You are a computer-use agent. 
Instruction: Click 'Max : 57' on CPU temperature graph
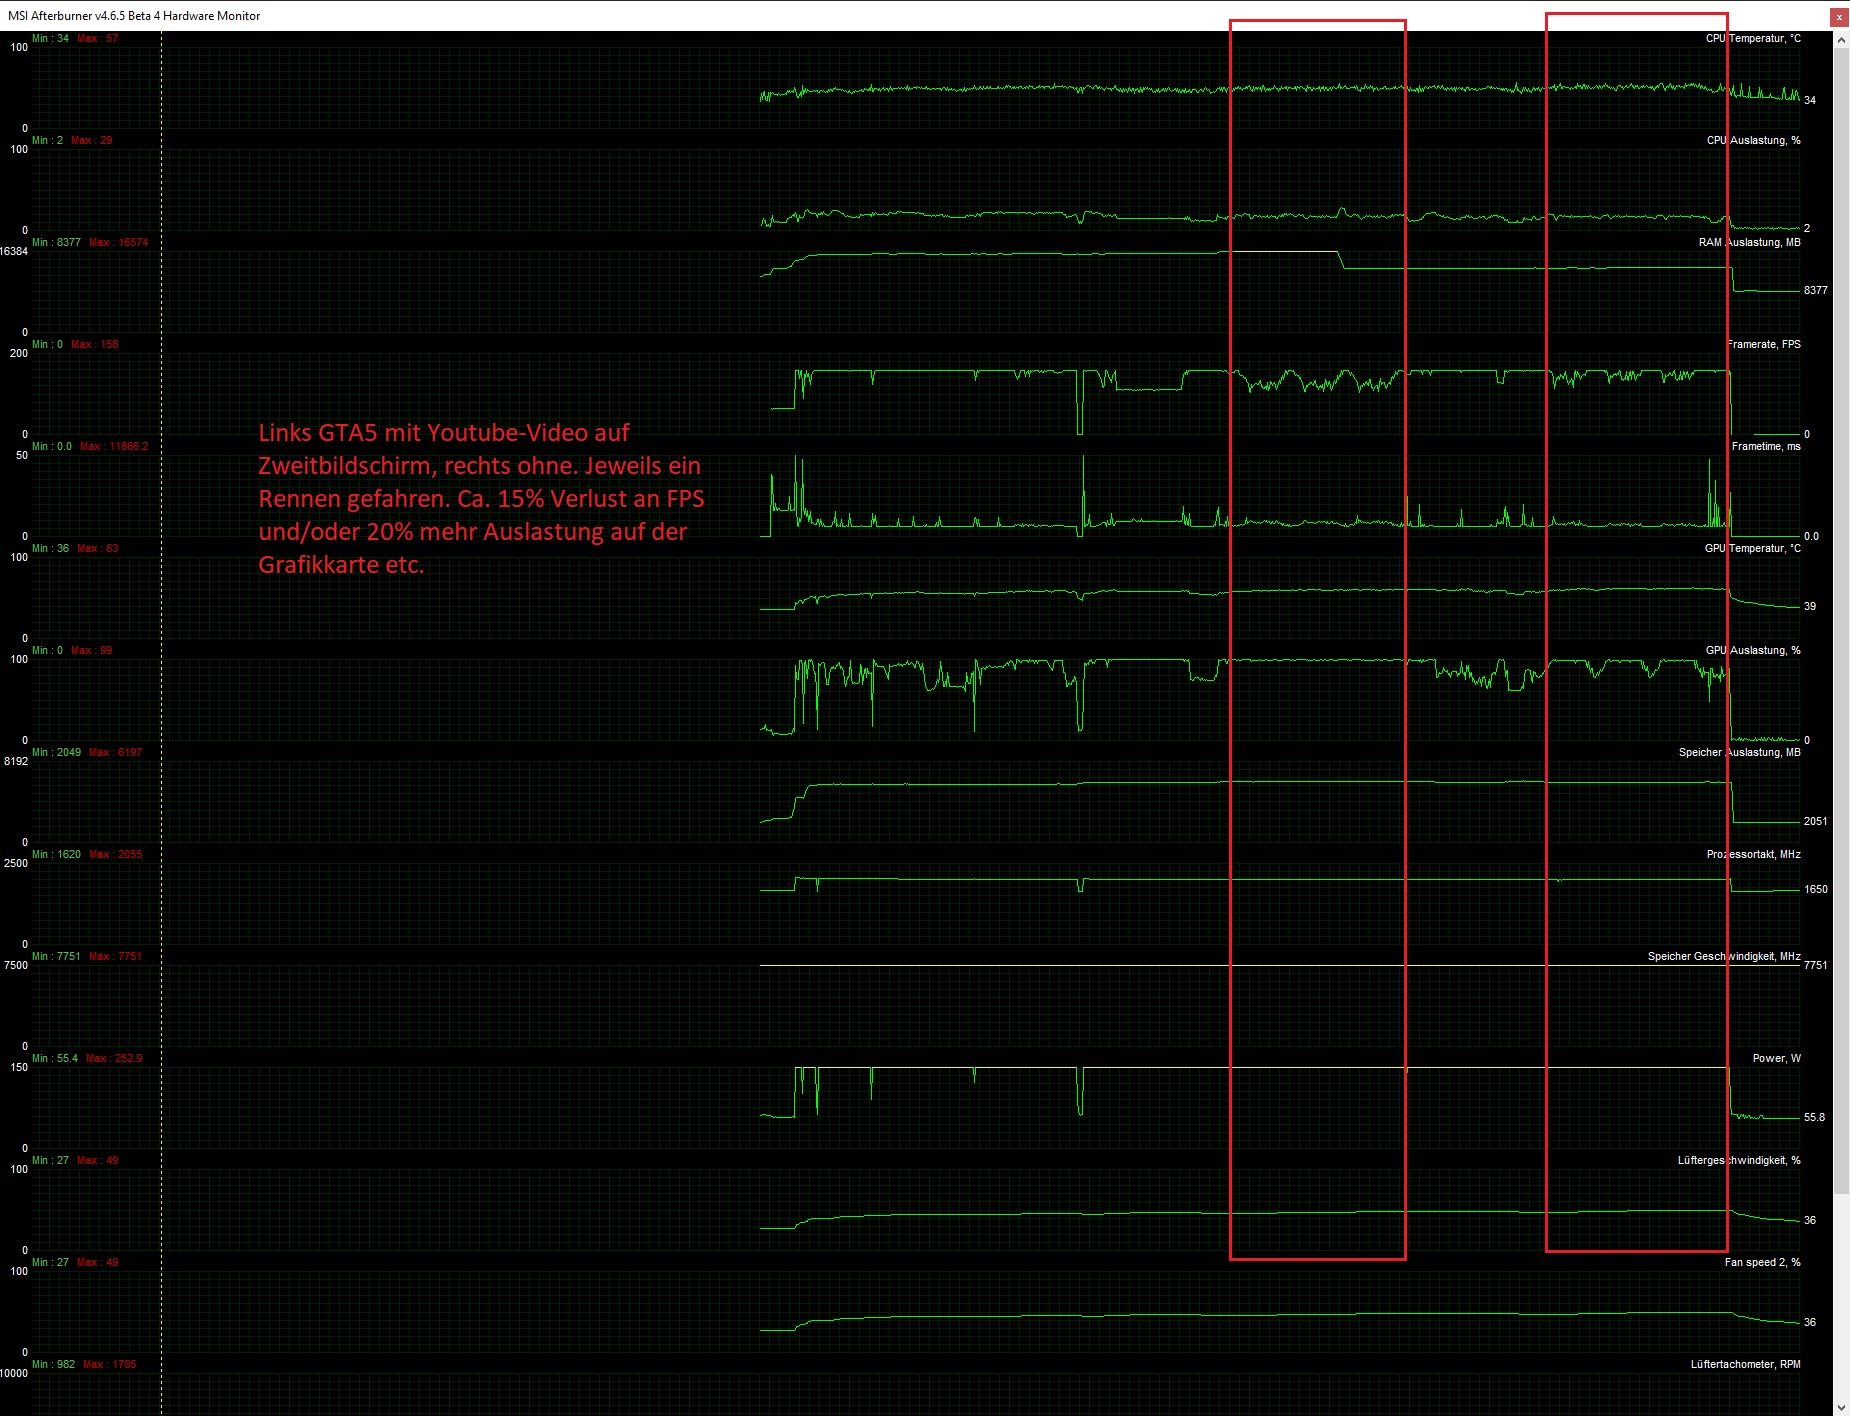tap(97, 38)
